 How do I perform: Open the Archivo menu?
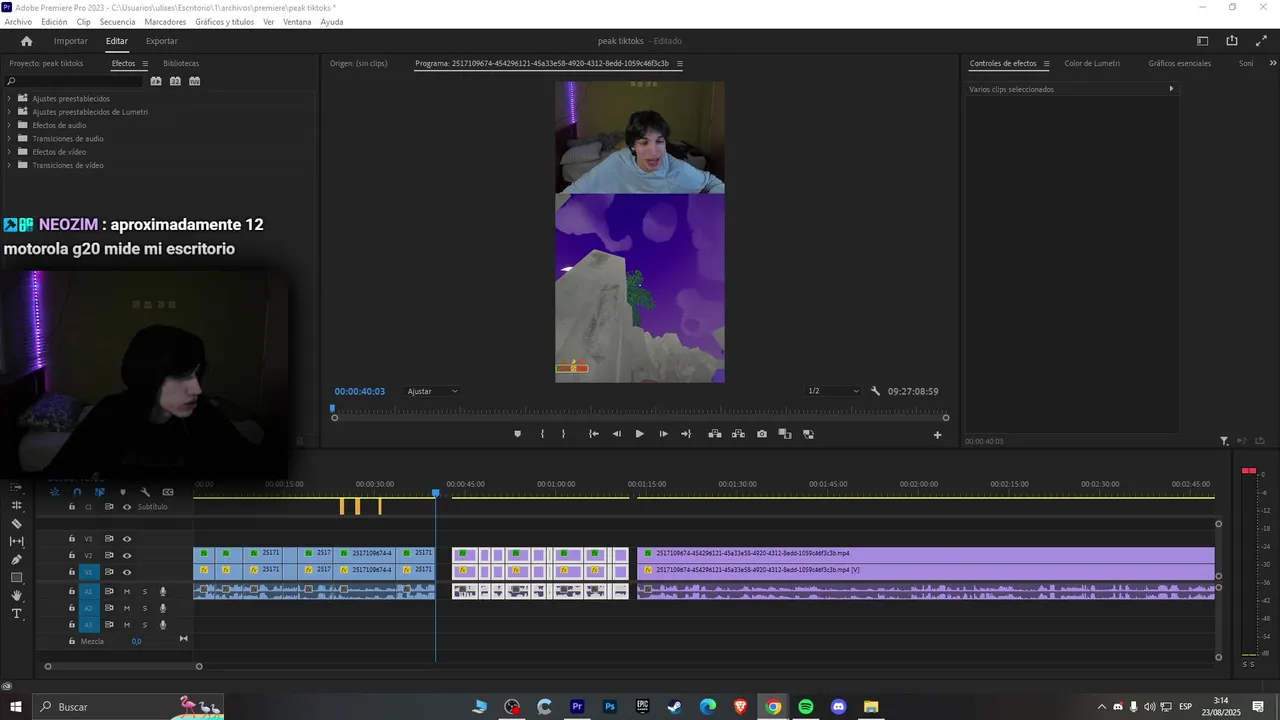18,22
